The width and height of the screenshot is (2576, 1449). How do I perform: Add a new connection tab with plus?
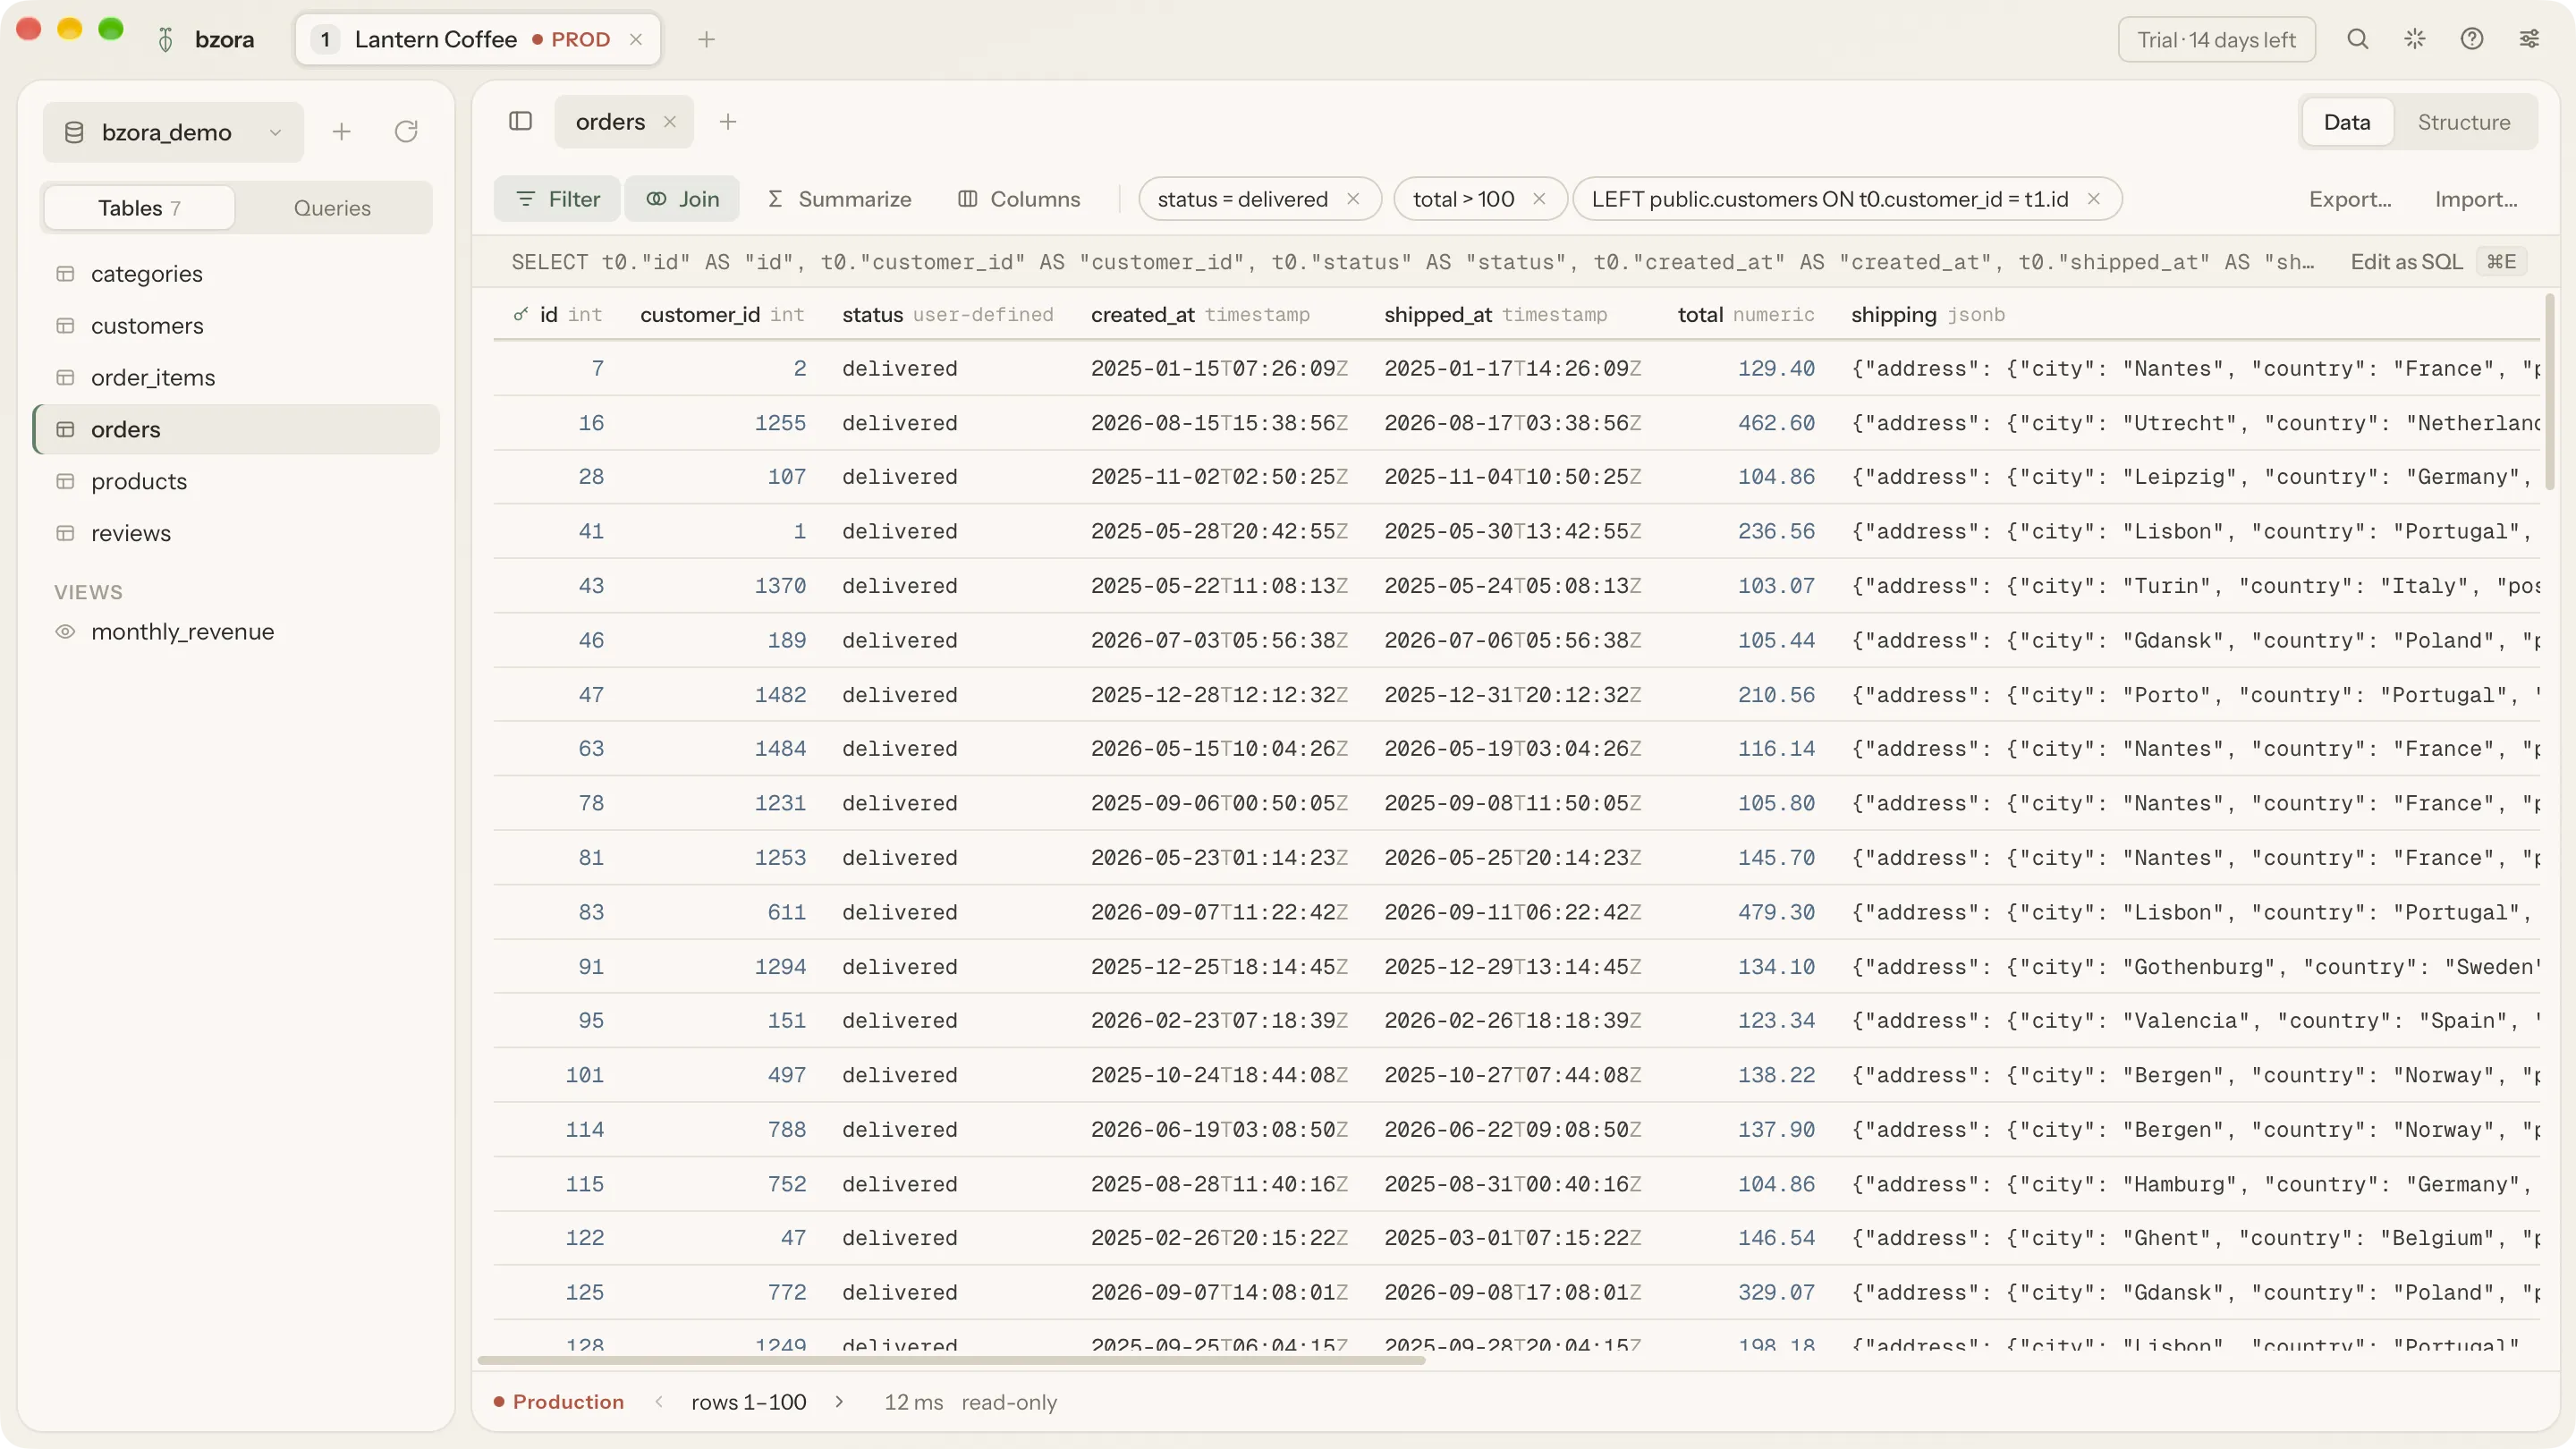(x=706, y=39)
